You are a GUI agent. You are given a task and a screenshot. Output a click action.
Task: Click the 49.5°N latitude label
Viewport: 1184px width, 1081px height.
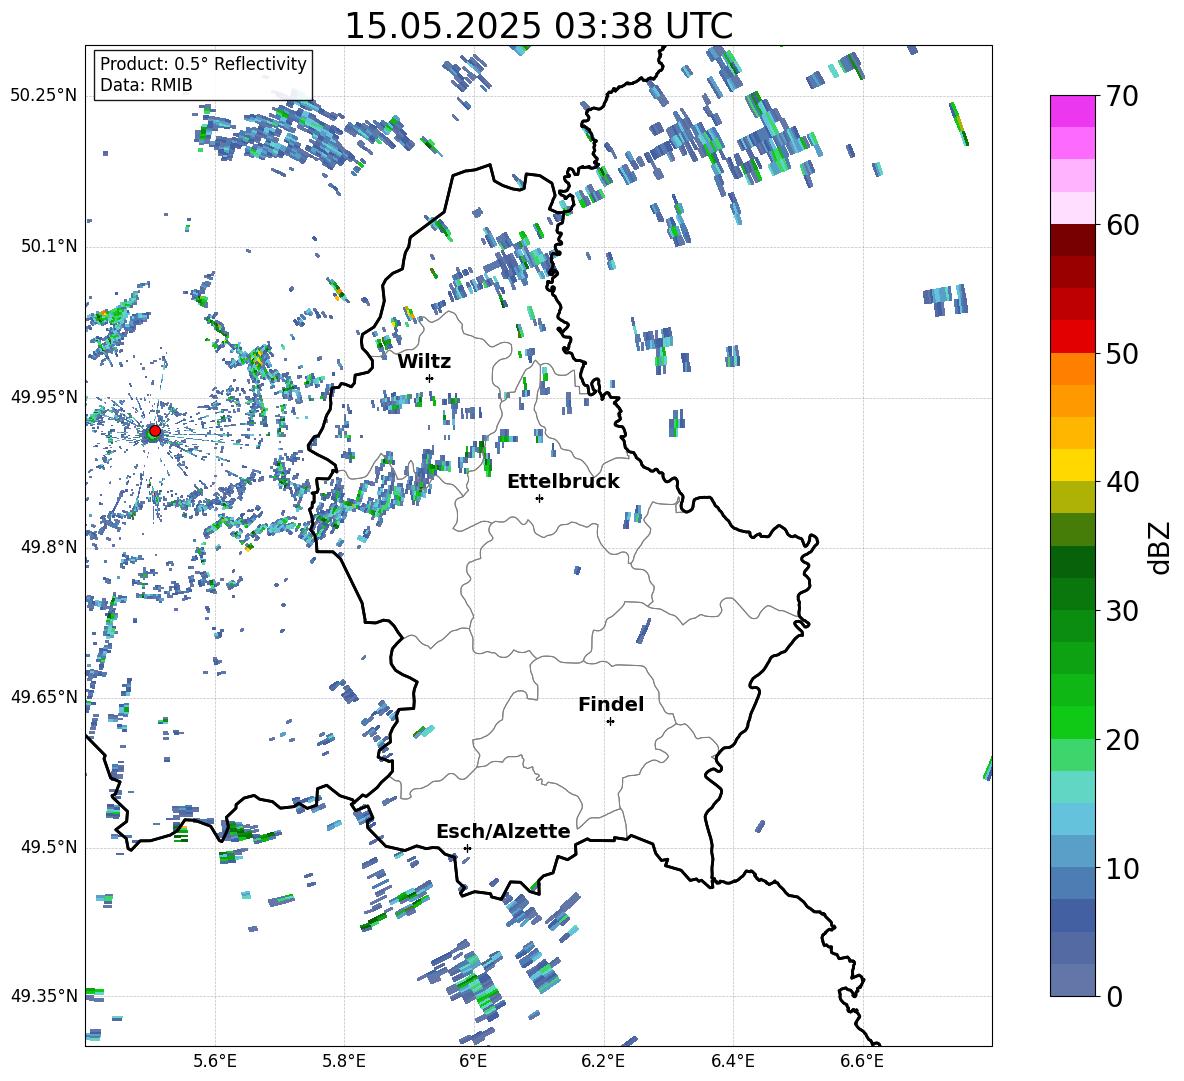click(49, 847)
